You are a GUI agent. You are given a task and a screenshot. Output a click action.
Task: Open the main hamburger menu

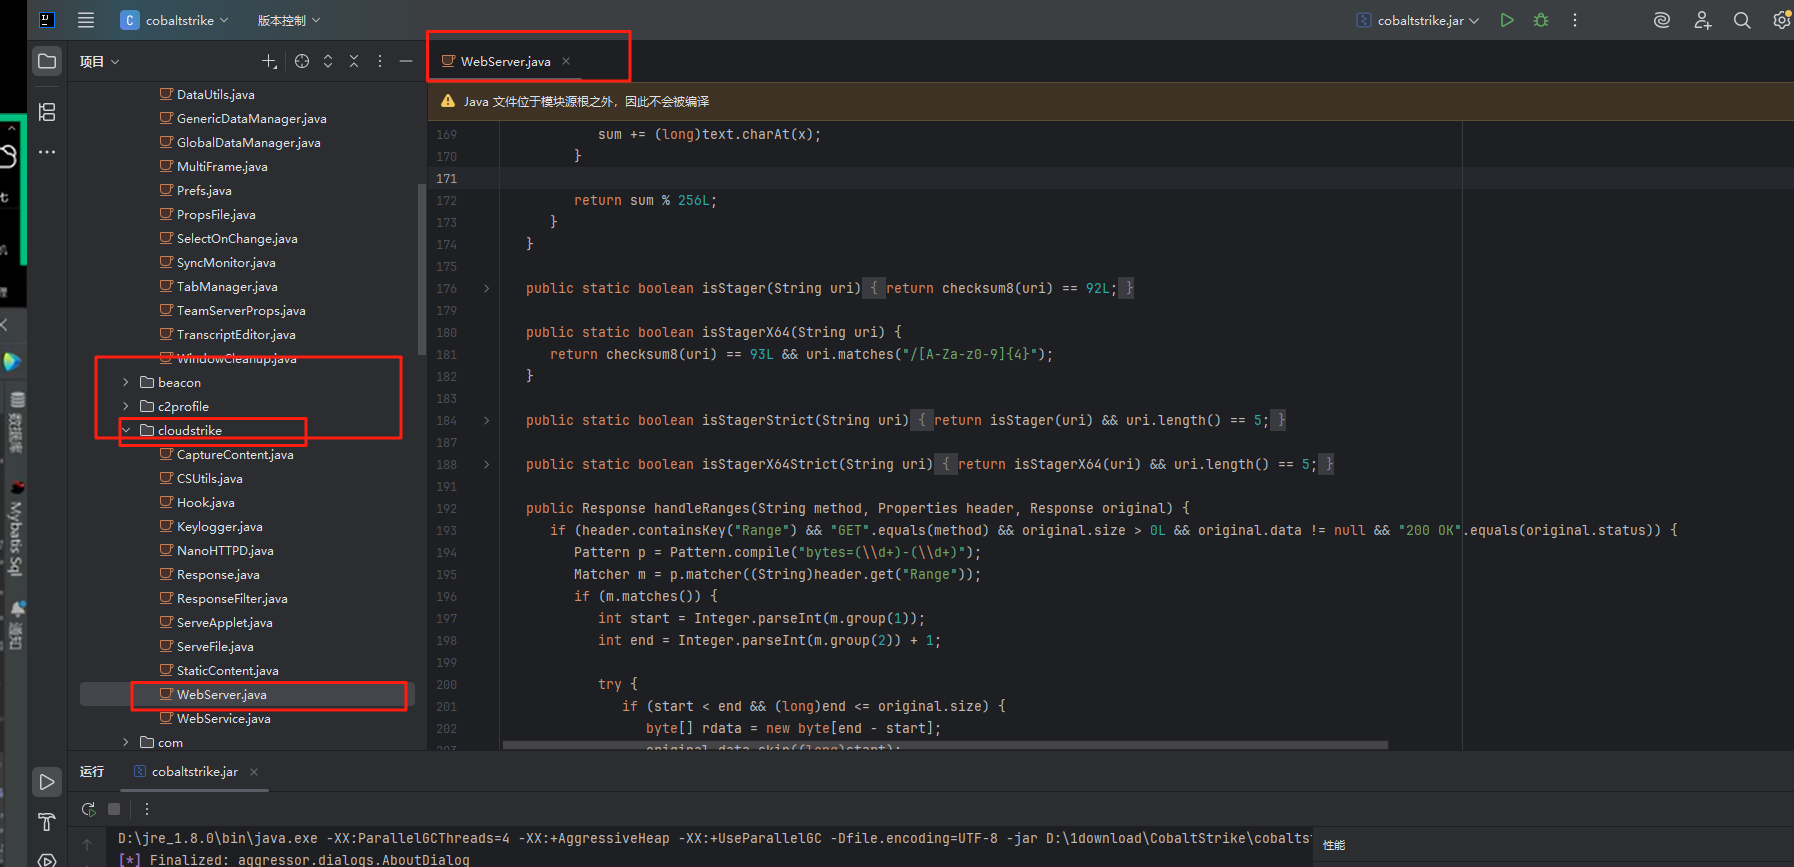click(86, 20)
